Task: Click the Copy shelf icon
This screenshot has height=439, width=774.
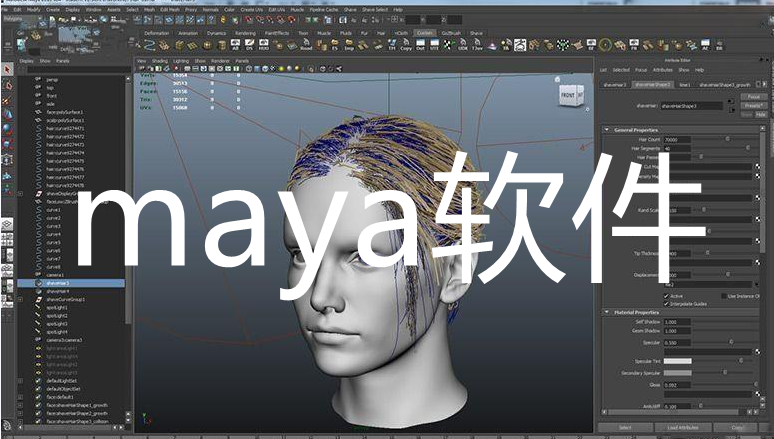Action: 406,45
